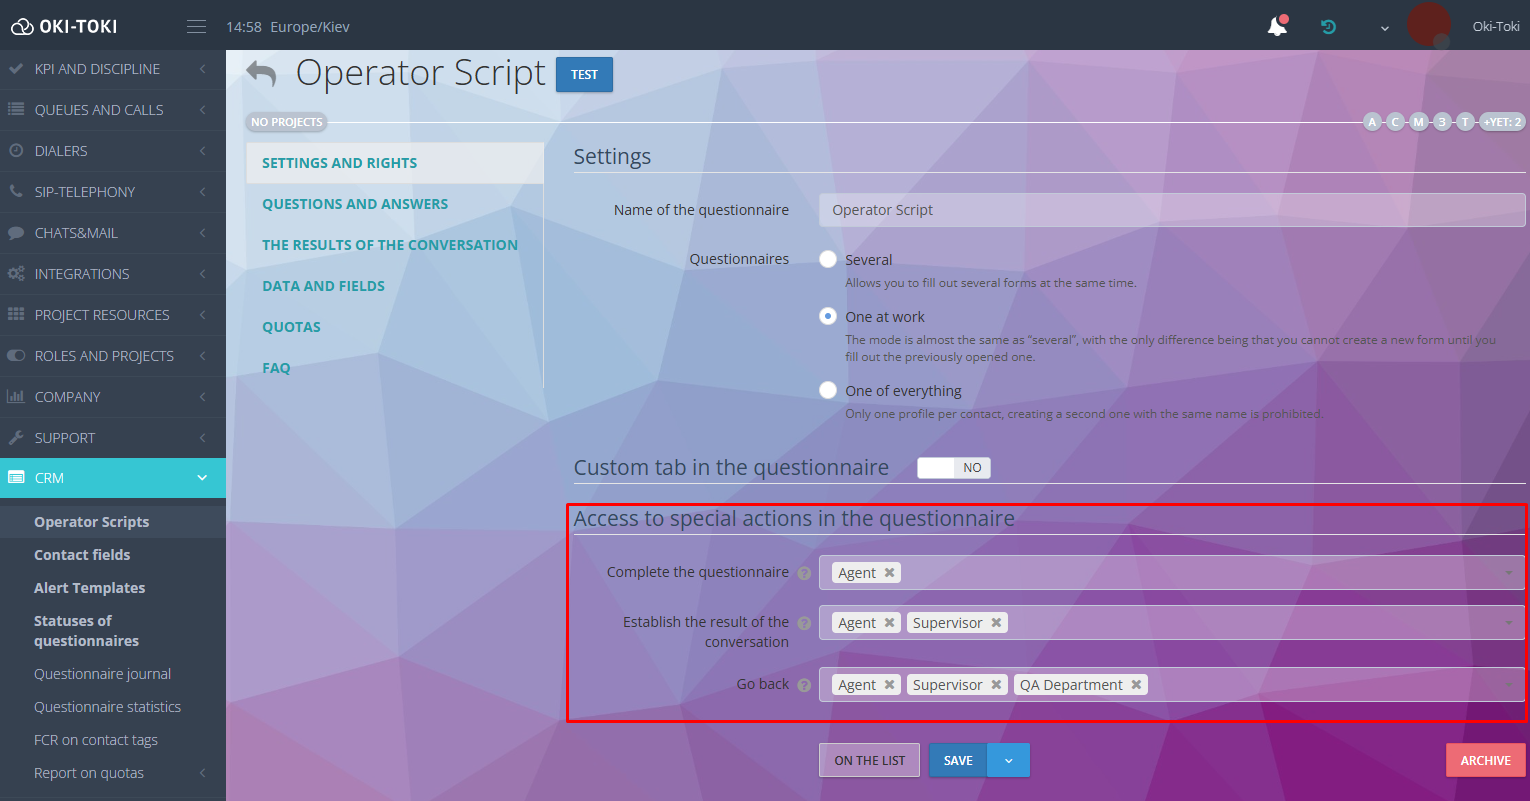Click the Archive button
The height and width of the screenshot is (801, 1530).
pos(1485,761)
